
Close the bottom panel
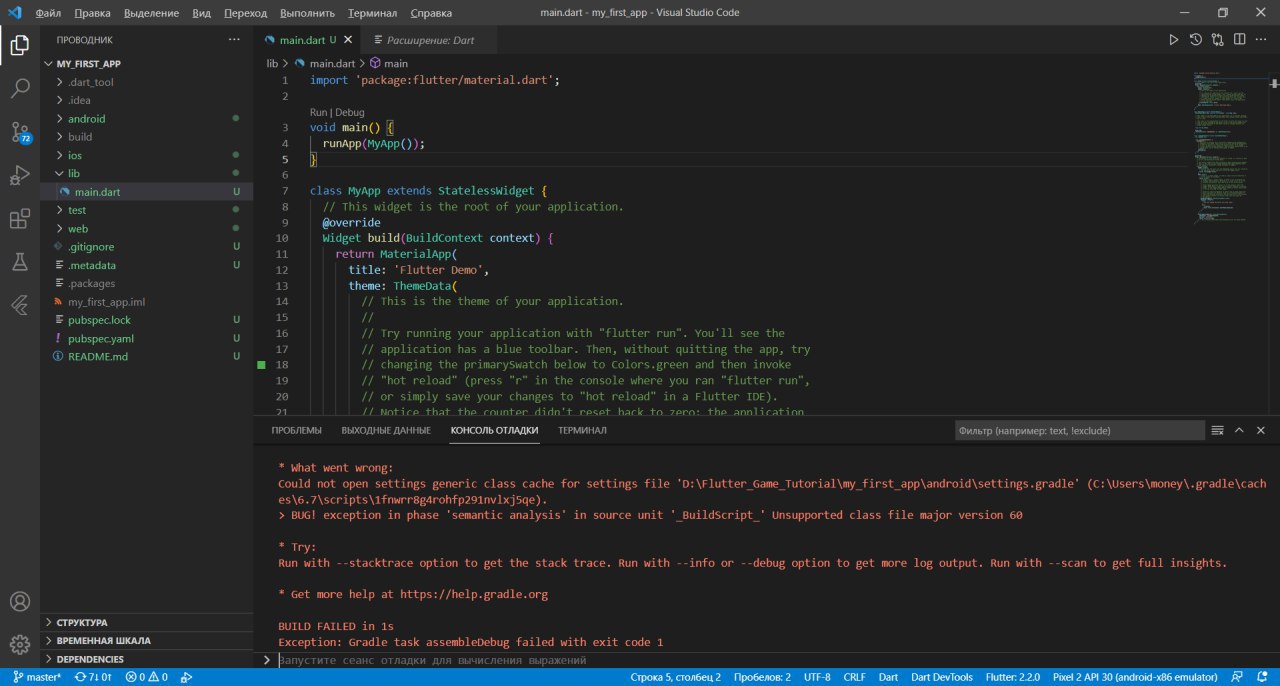[1261, 430]
